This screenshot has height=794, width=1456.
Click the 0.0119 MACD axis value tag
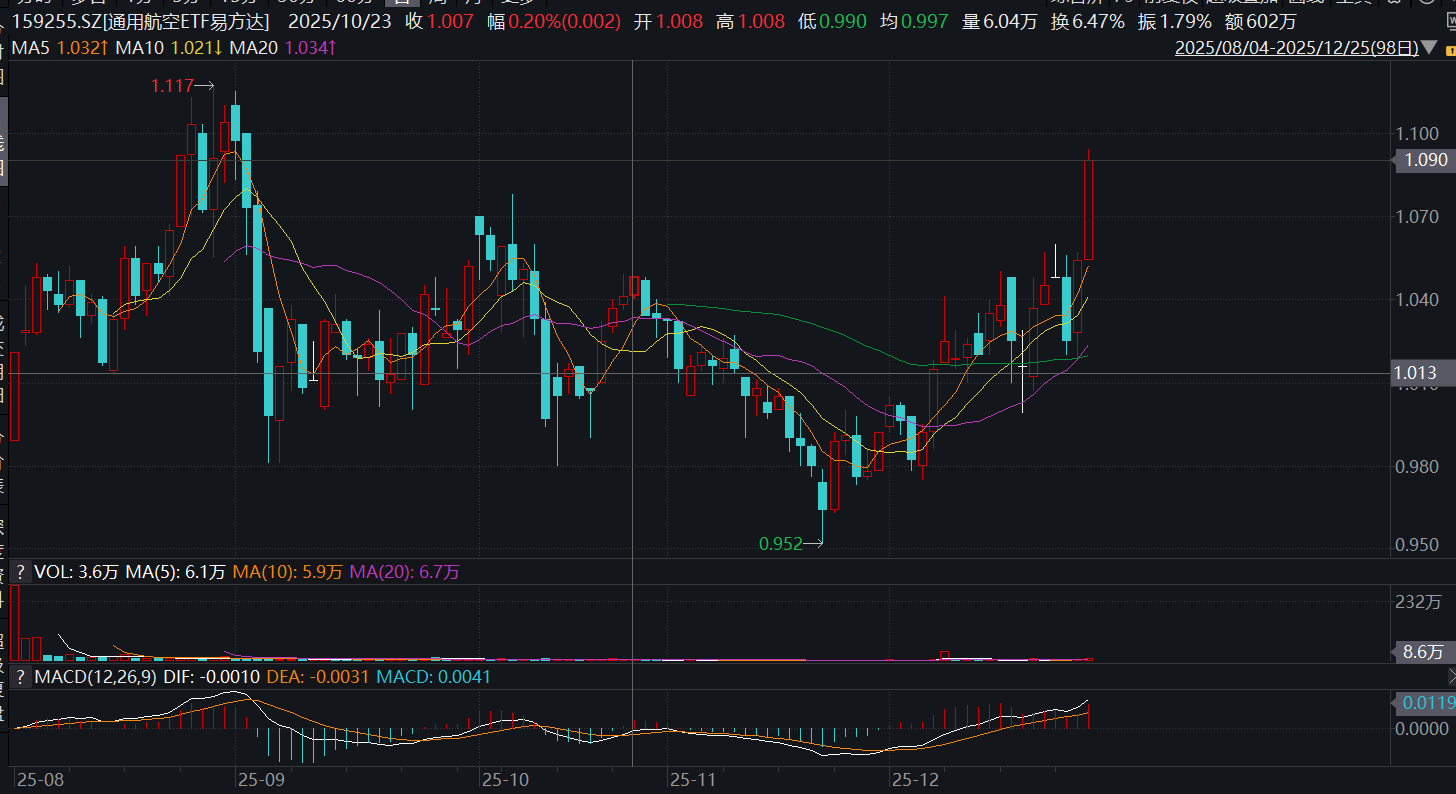point(1424,702)
